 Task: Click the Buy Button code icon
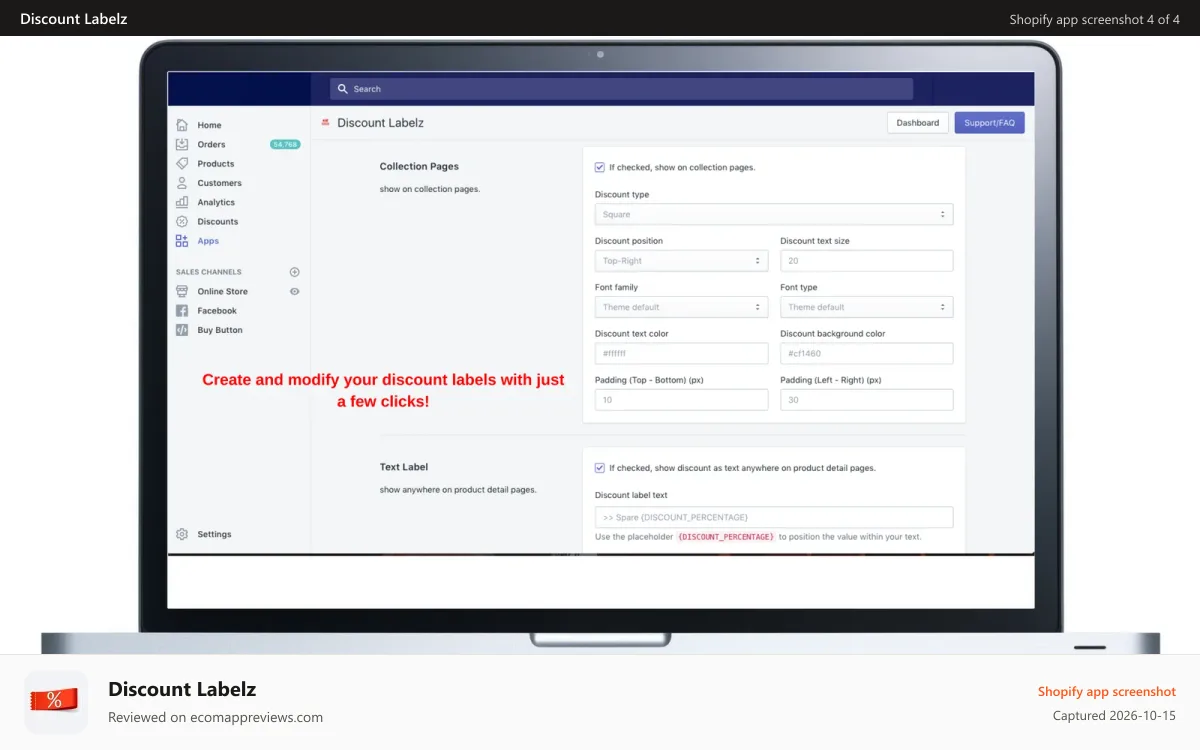point(182,330)
